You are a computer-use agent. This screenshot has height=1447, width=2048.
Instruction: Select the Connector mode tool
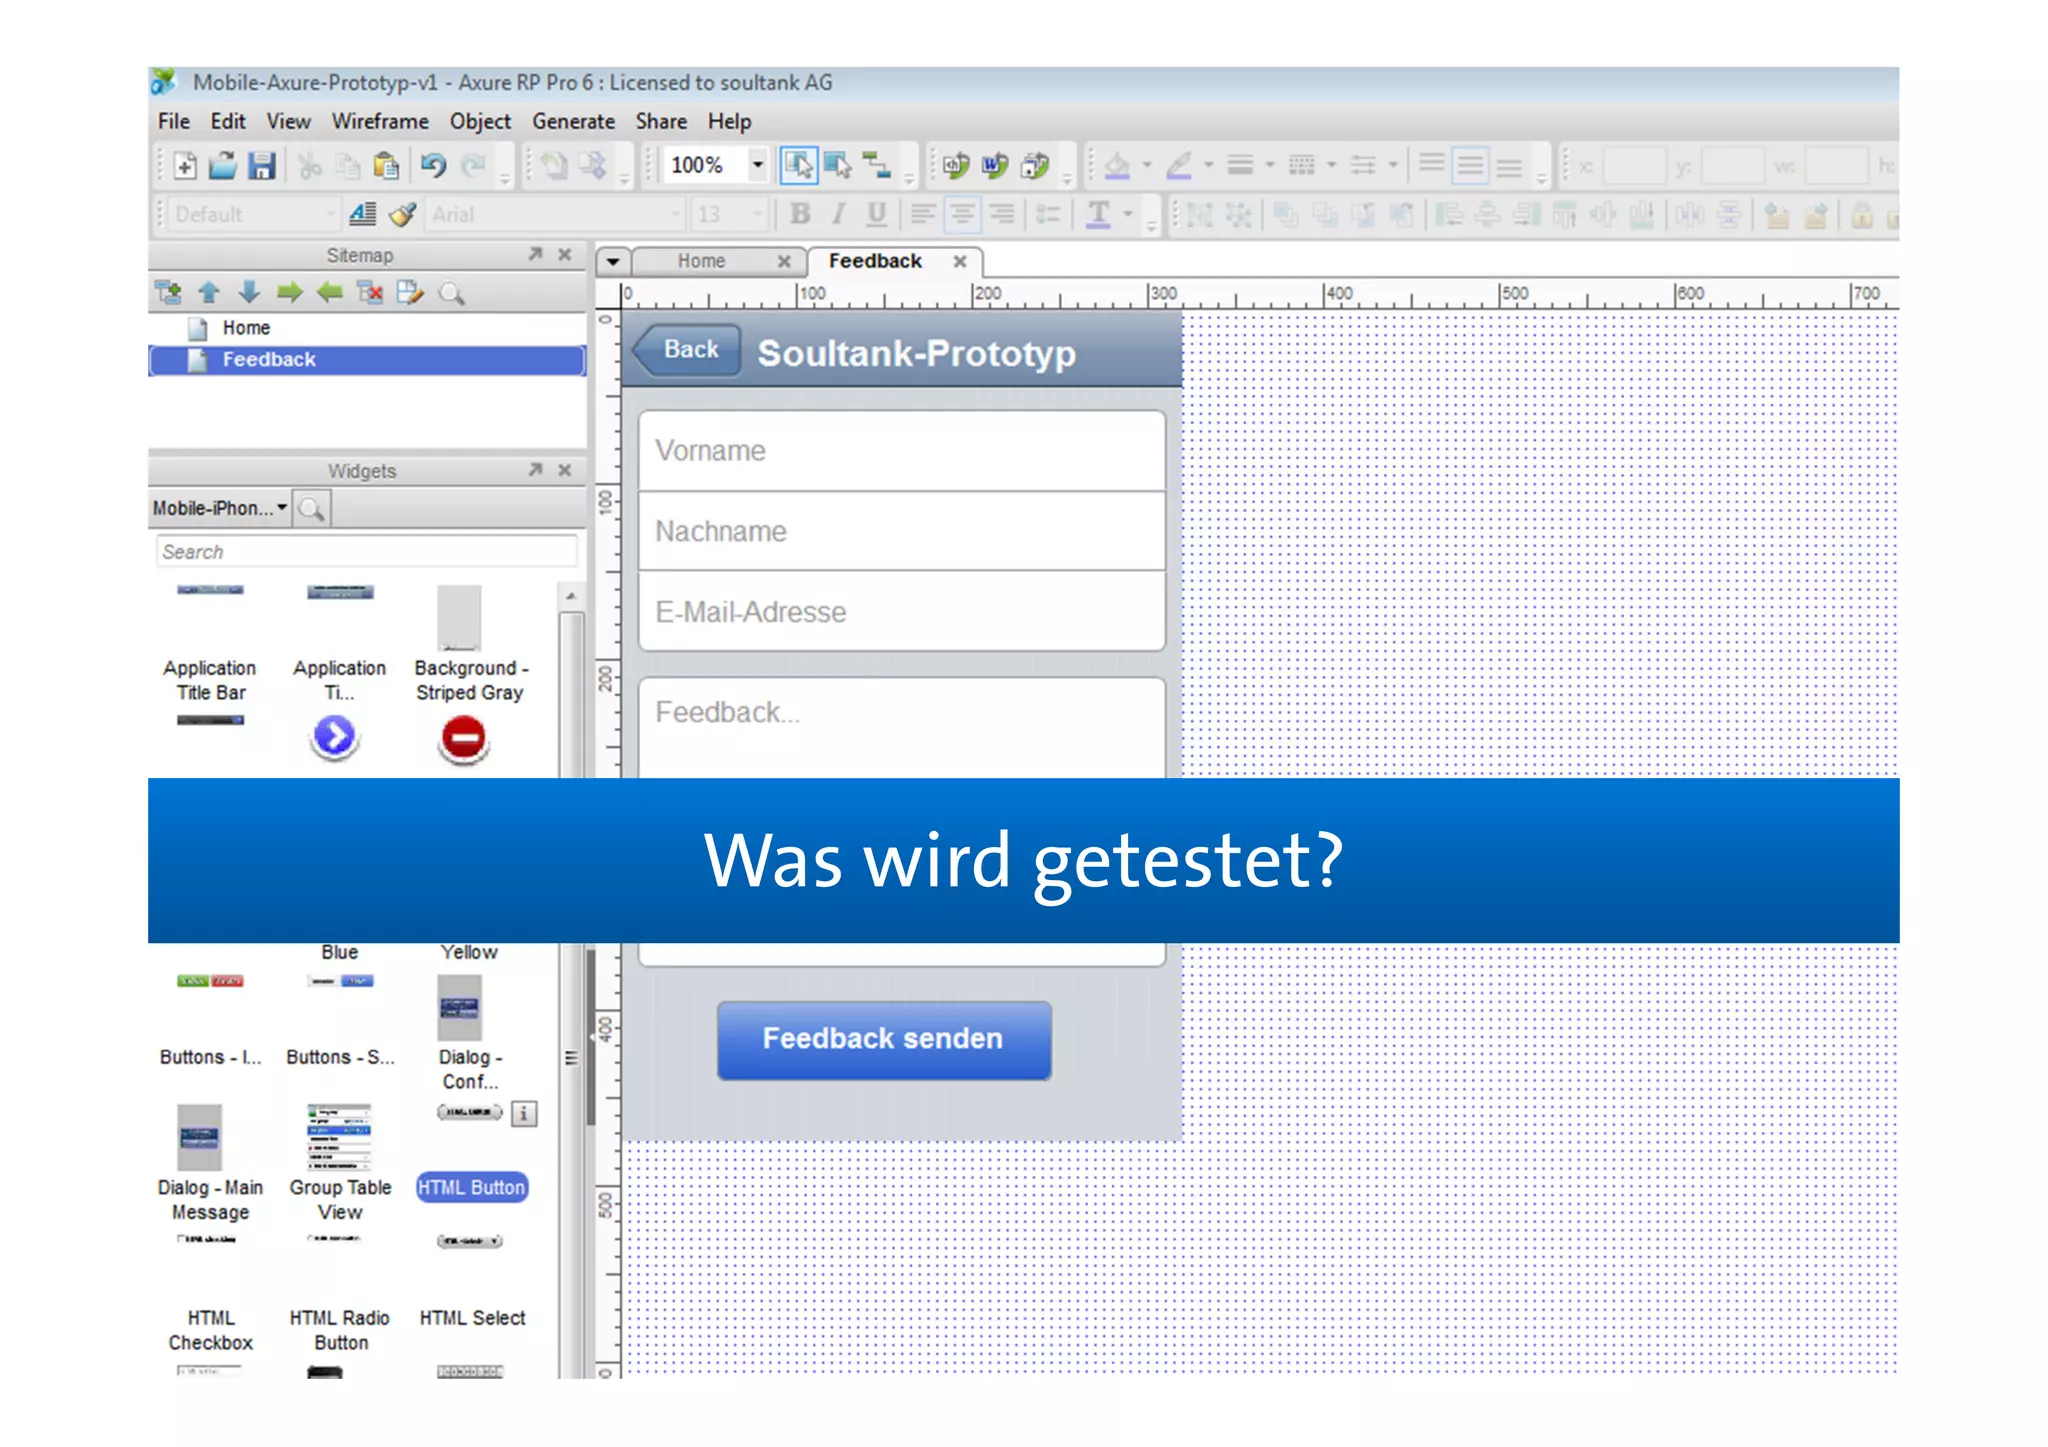[877, 165]
